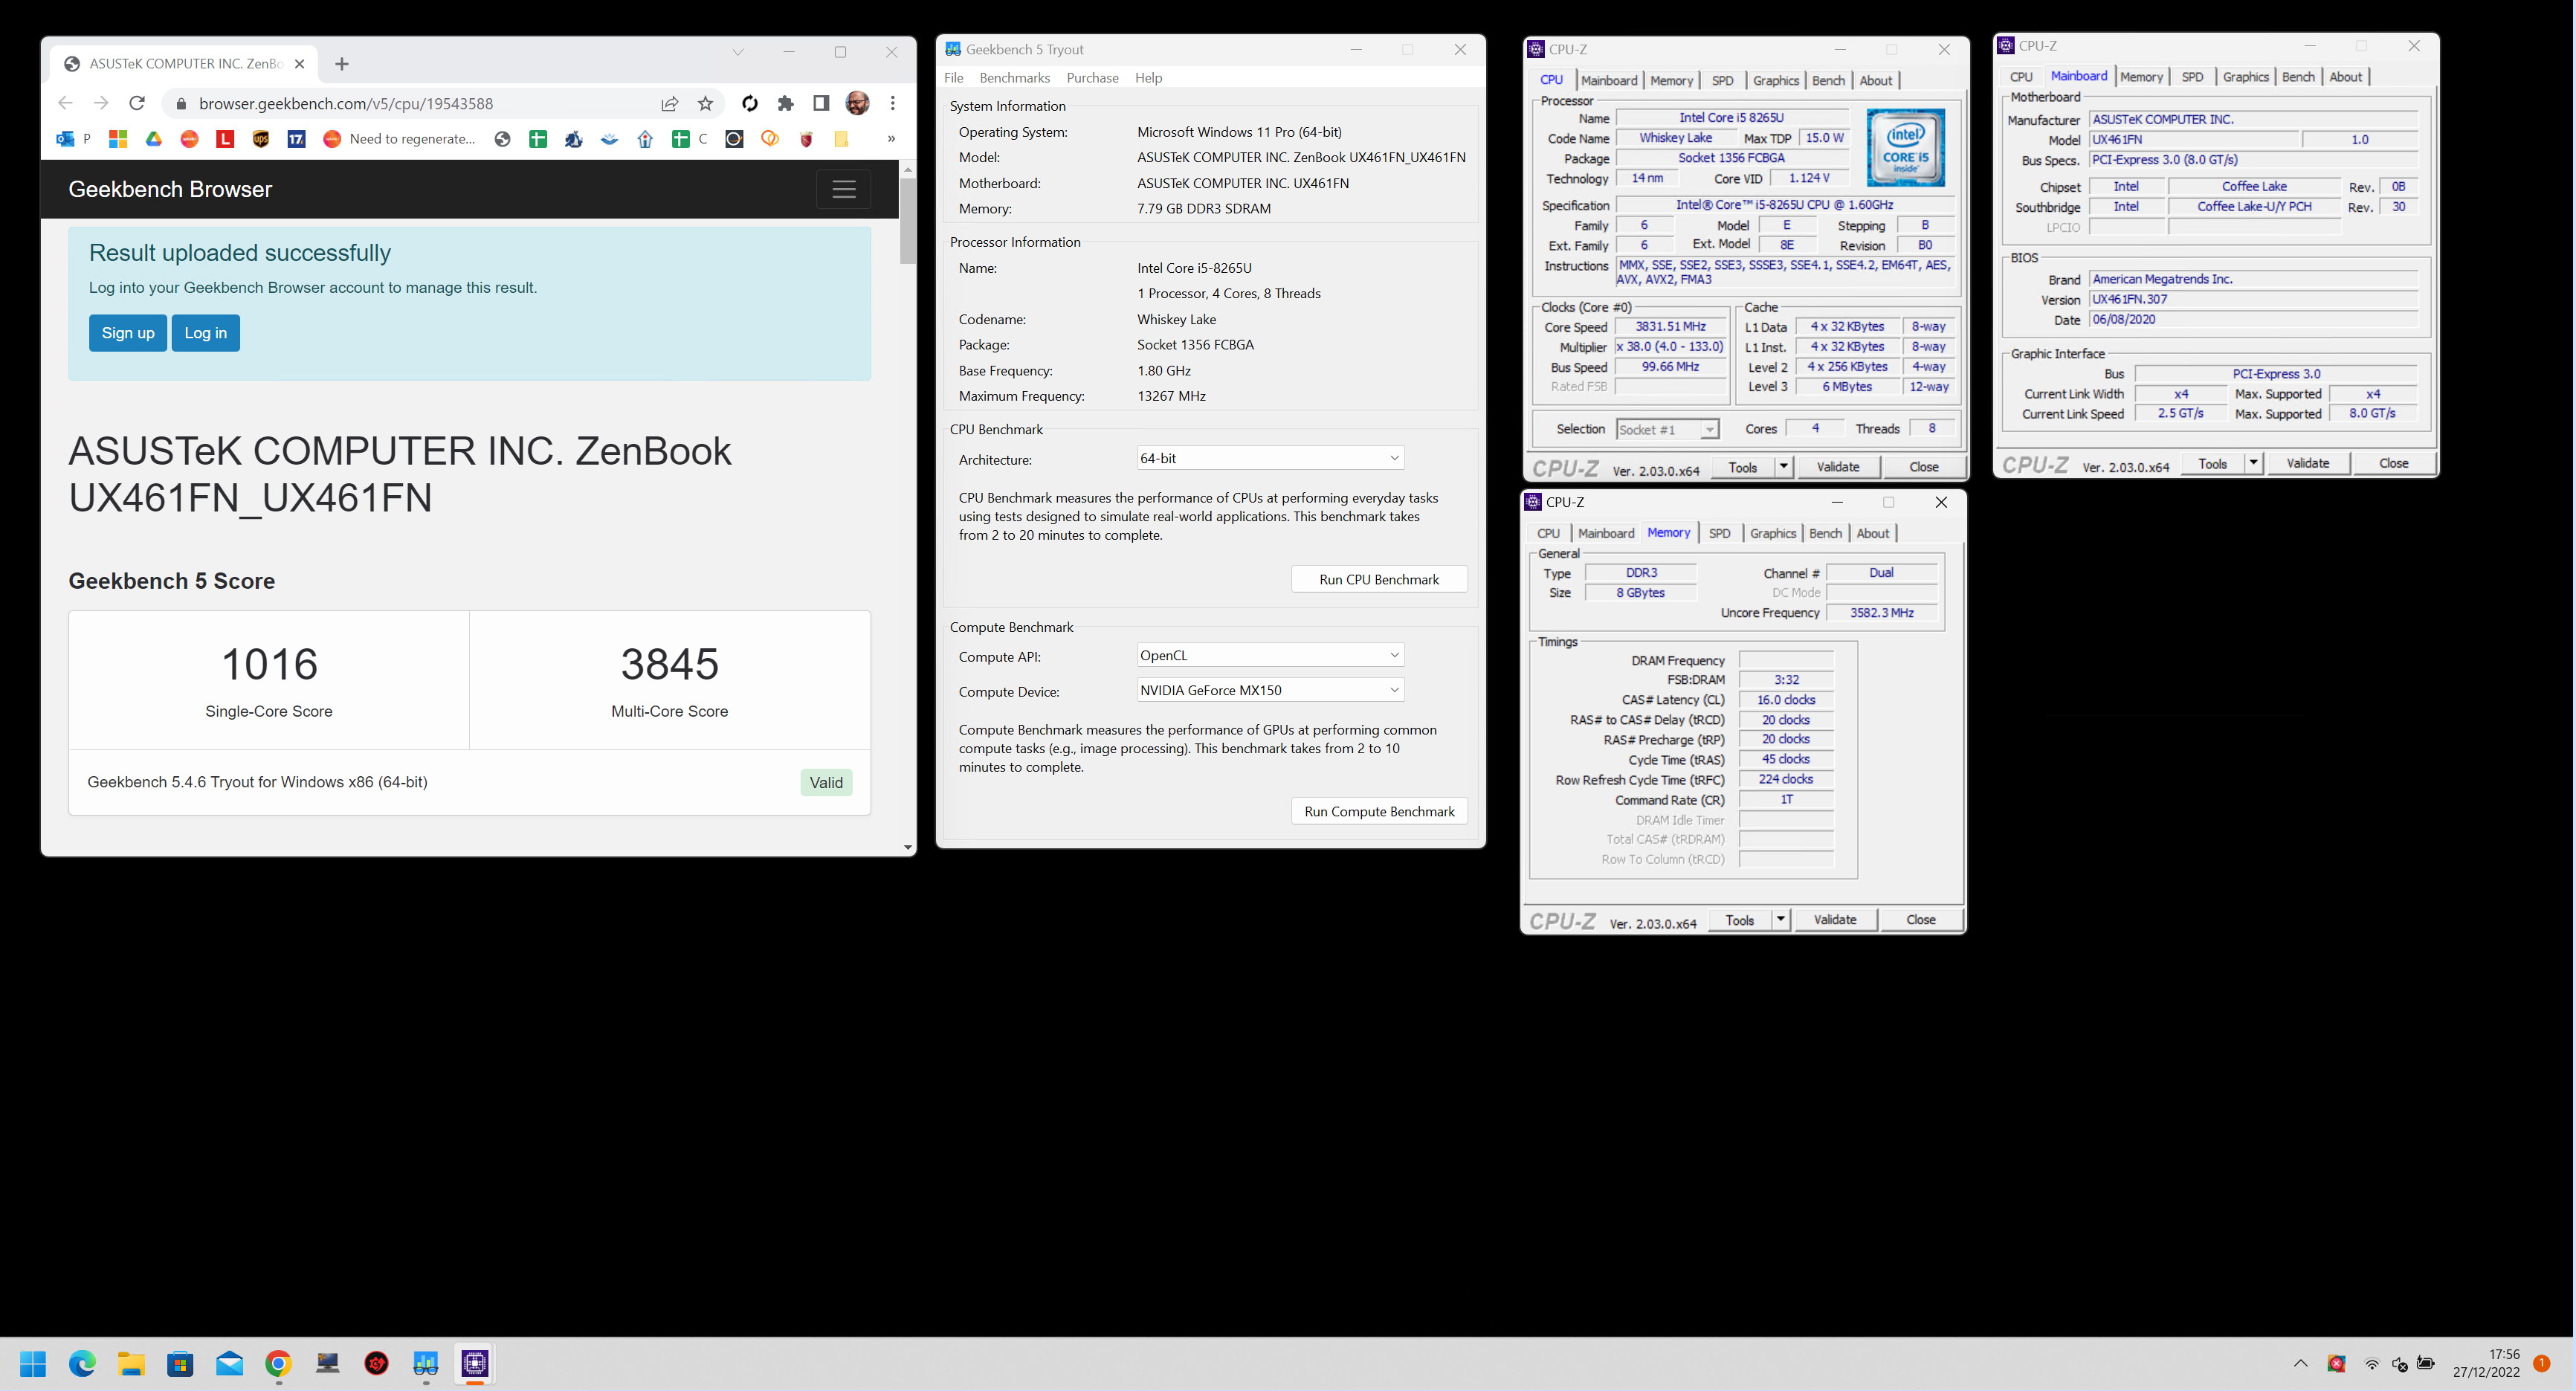Click Tools button in CPU-Z CPU window

point(1742,467)
